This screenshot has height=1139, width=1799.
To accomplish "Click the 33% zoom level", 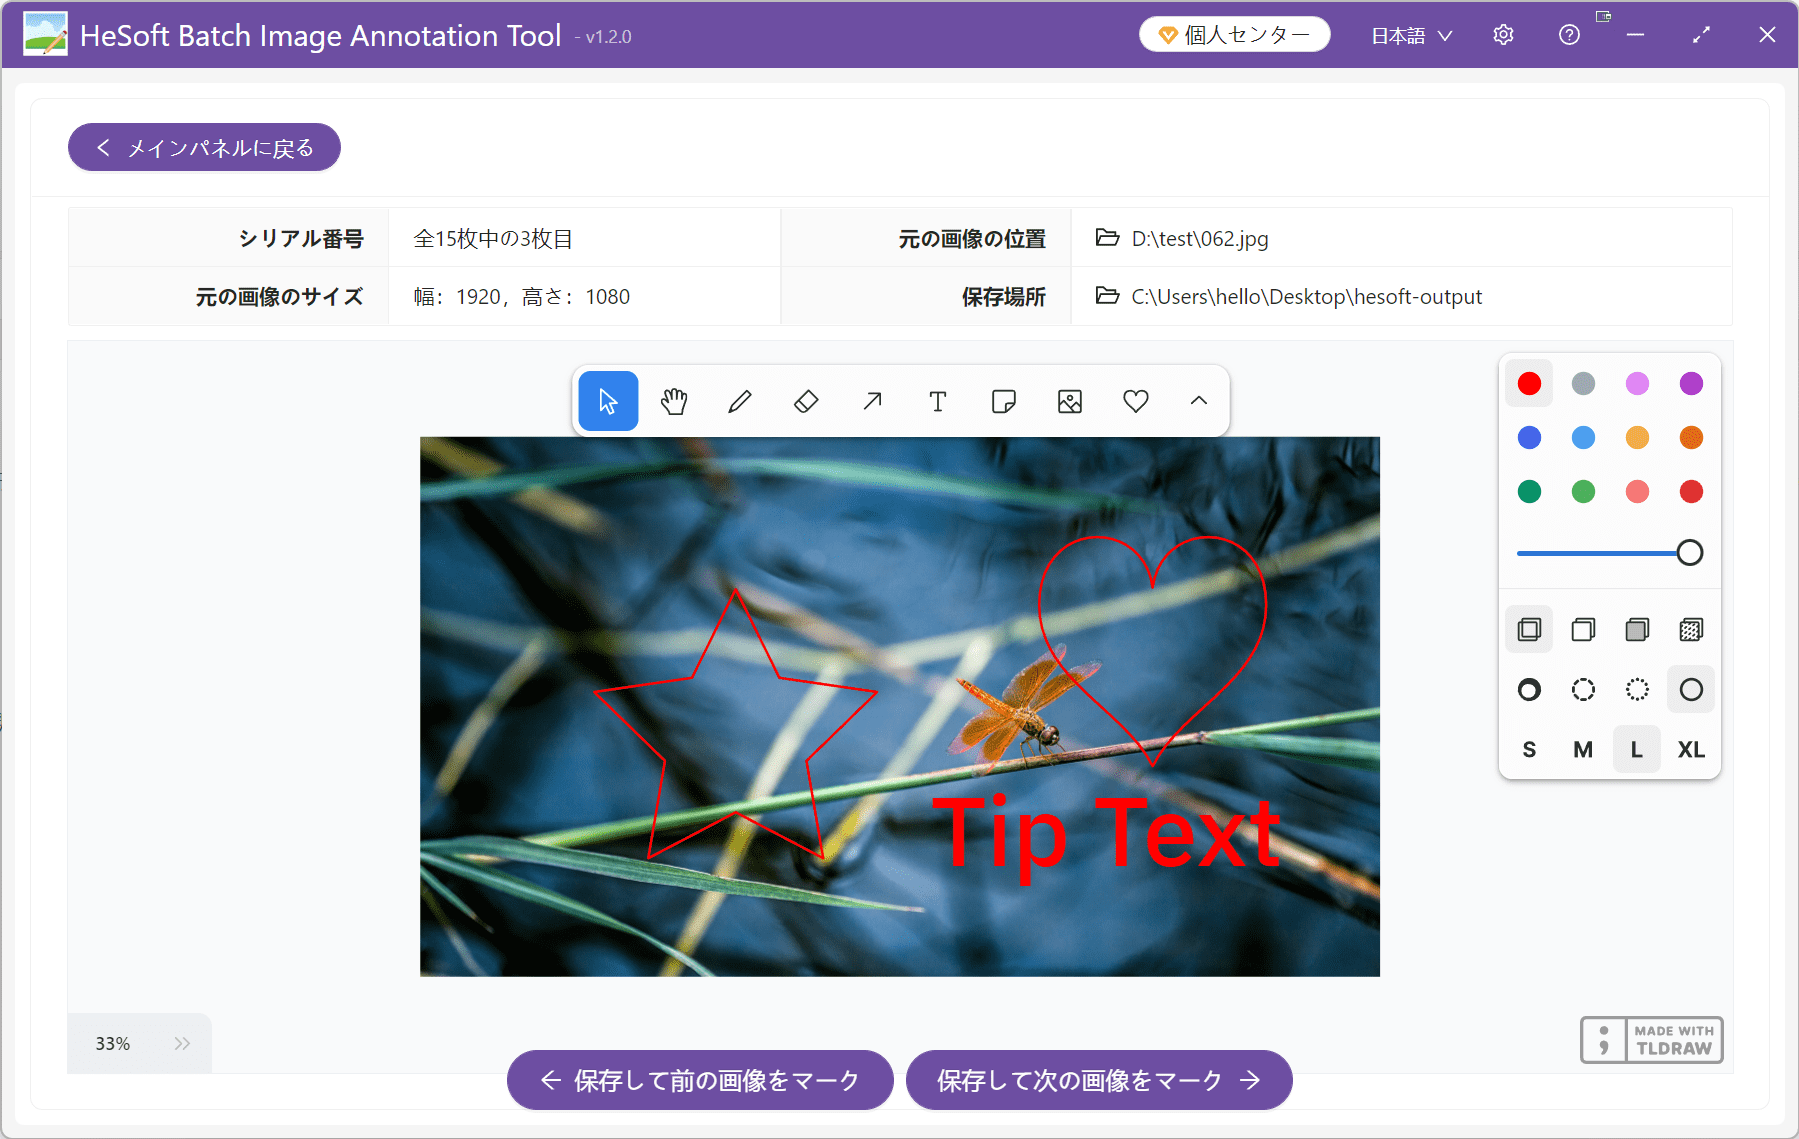I will pyautogui.click(x=113, y=1044).
